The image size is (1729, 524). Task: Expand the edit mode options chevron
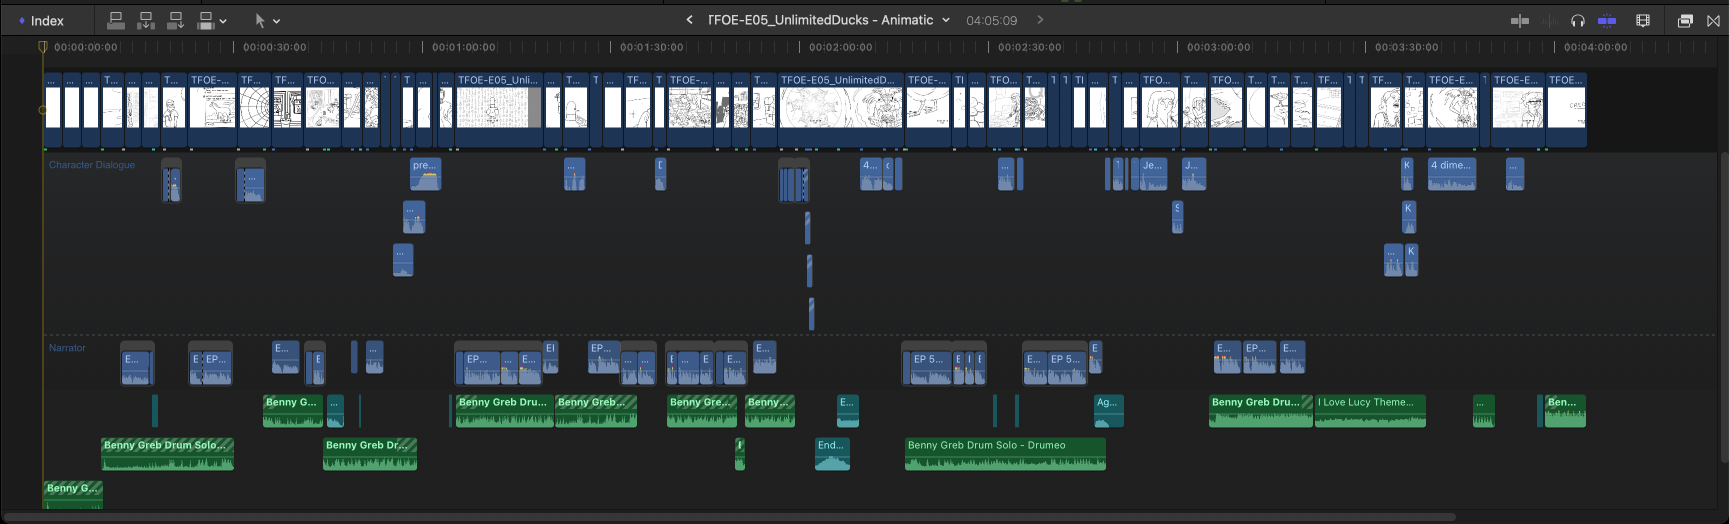[x=223, y=20]
